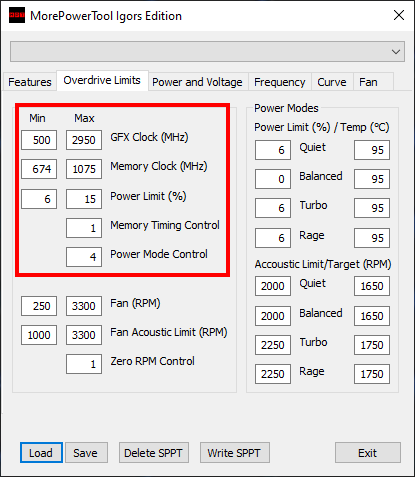Click the Delete SPPT button

[x=154, y=453]
